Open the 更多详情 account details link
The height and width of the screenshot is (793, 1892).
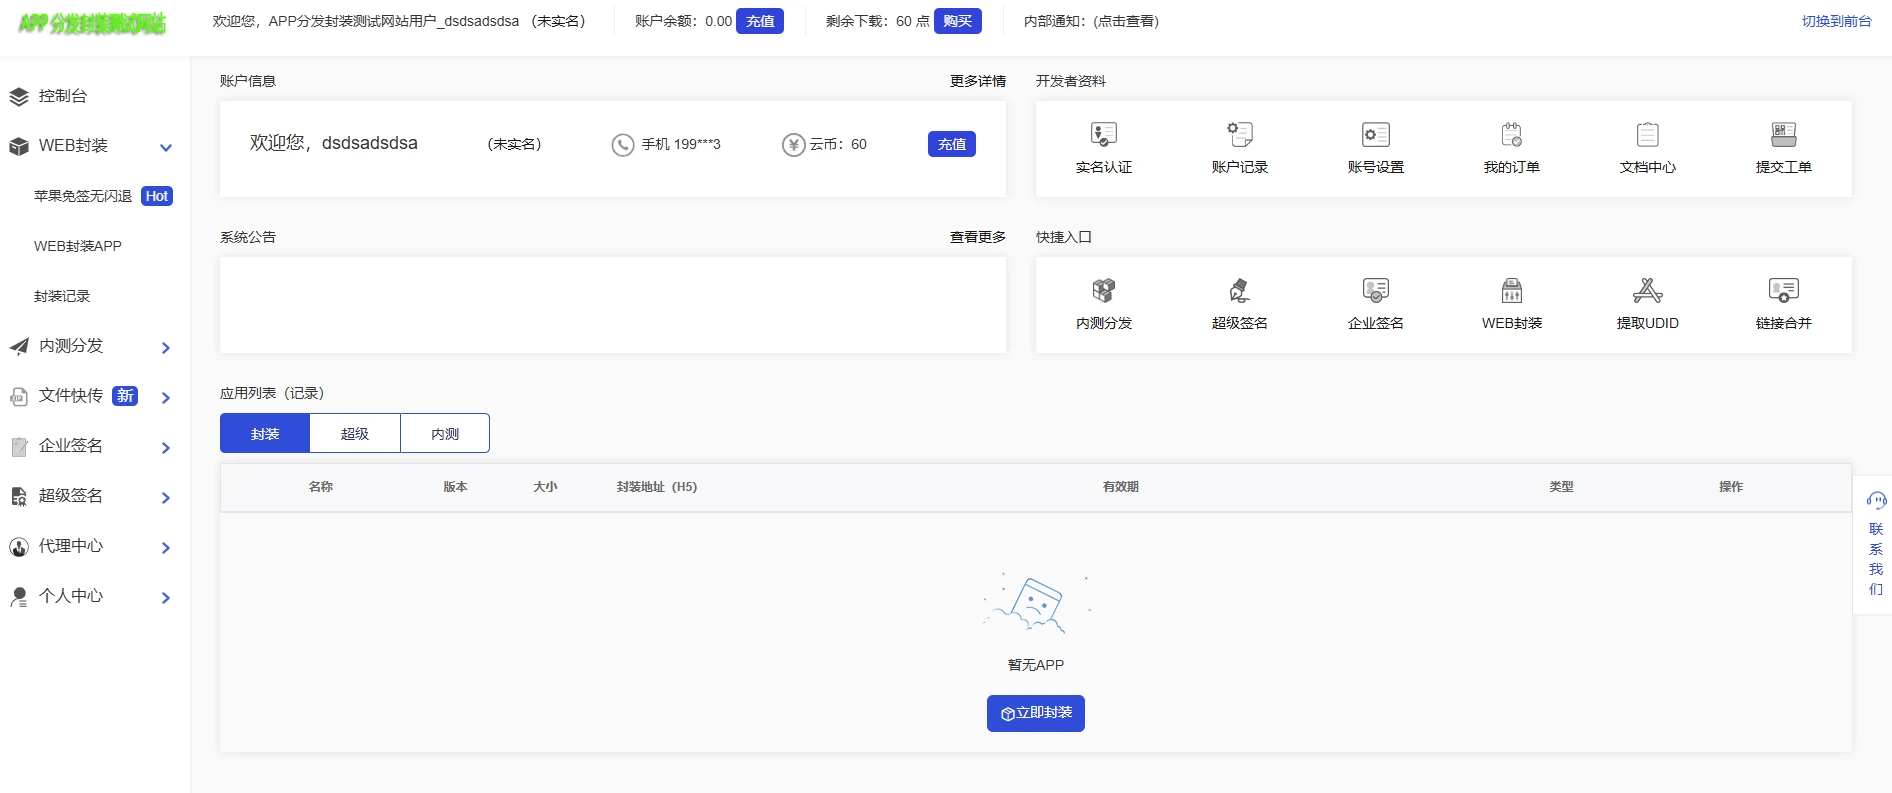click(x=977, y=81)
